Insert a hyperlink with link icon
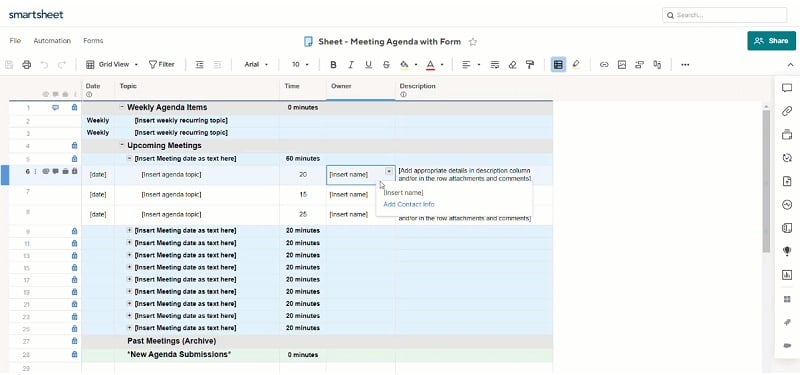 click(604, 65)
